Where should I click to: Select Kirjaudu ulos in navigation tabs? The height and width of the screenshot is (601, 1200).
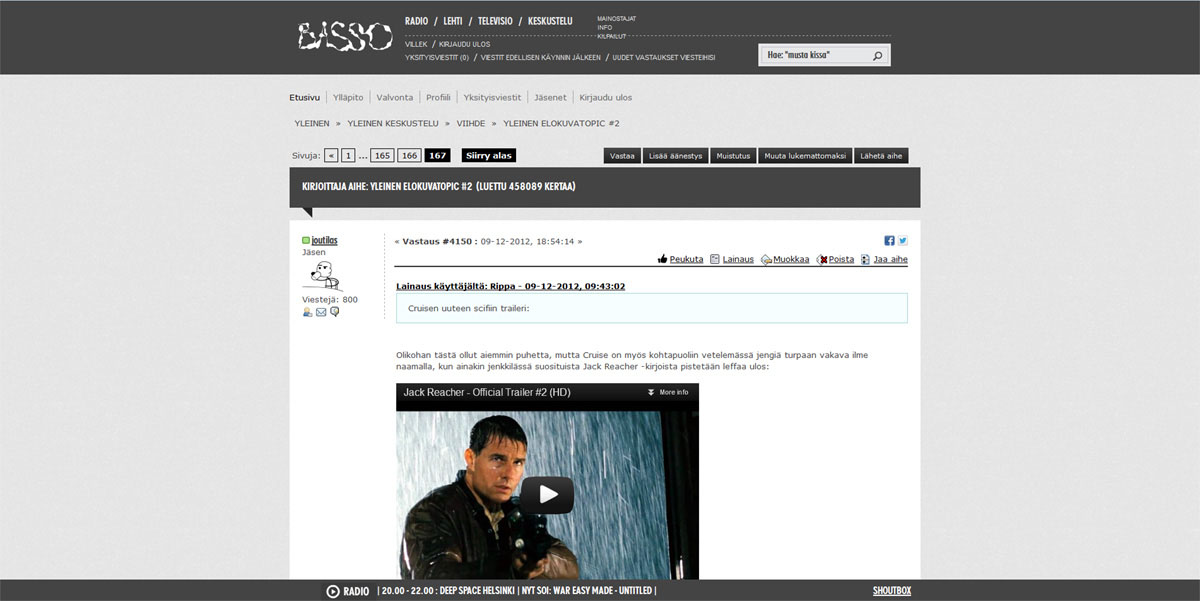pos(606,97)
